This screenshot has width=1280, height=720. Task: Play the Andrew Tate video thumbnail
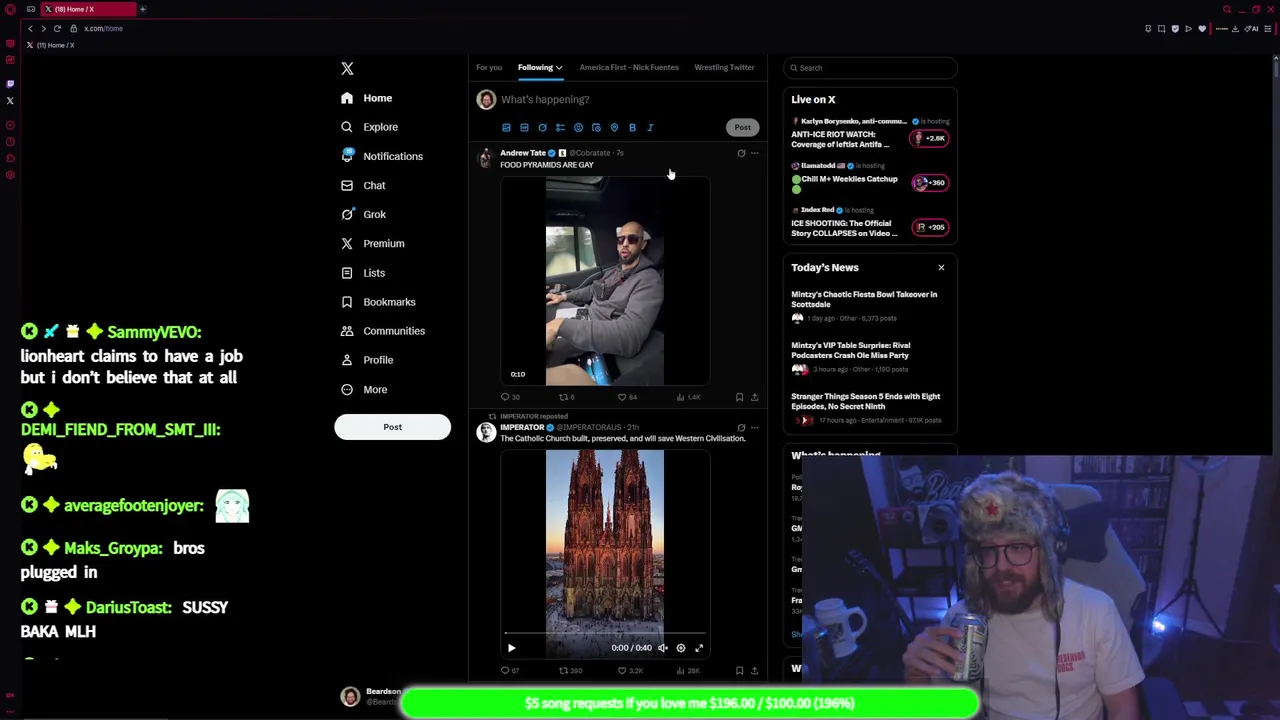click(605, 281)
